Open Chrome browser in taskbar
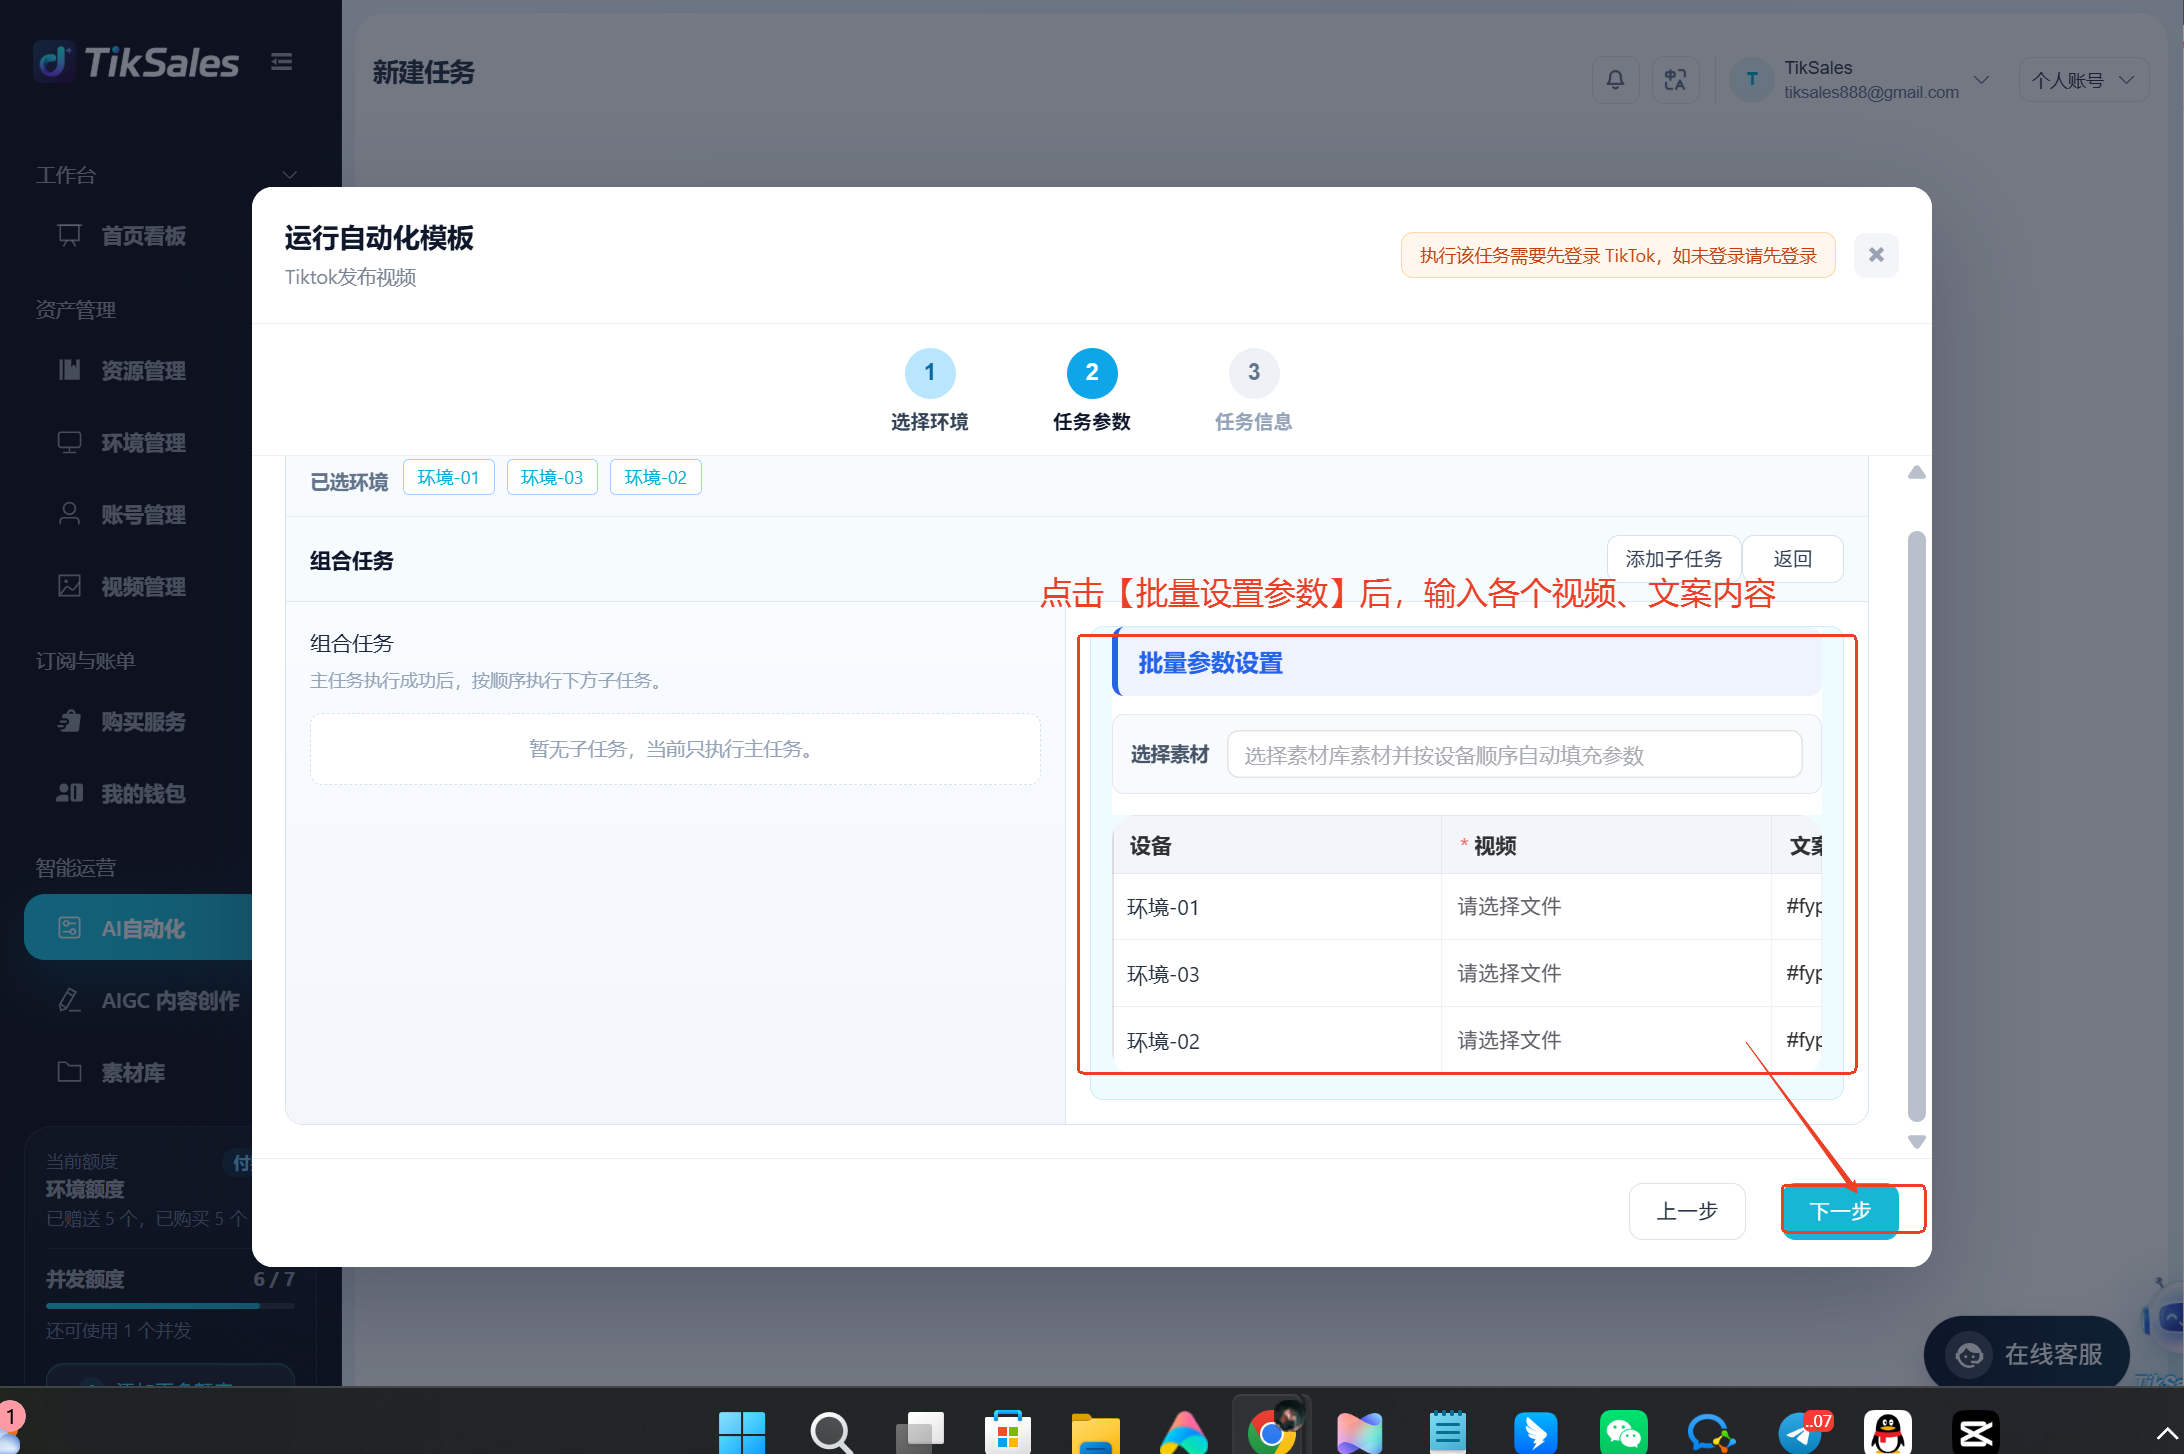 1271,1430
